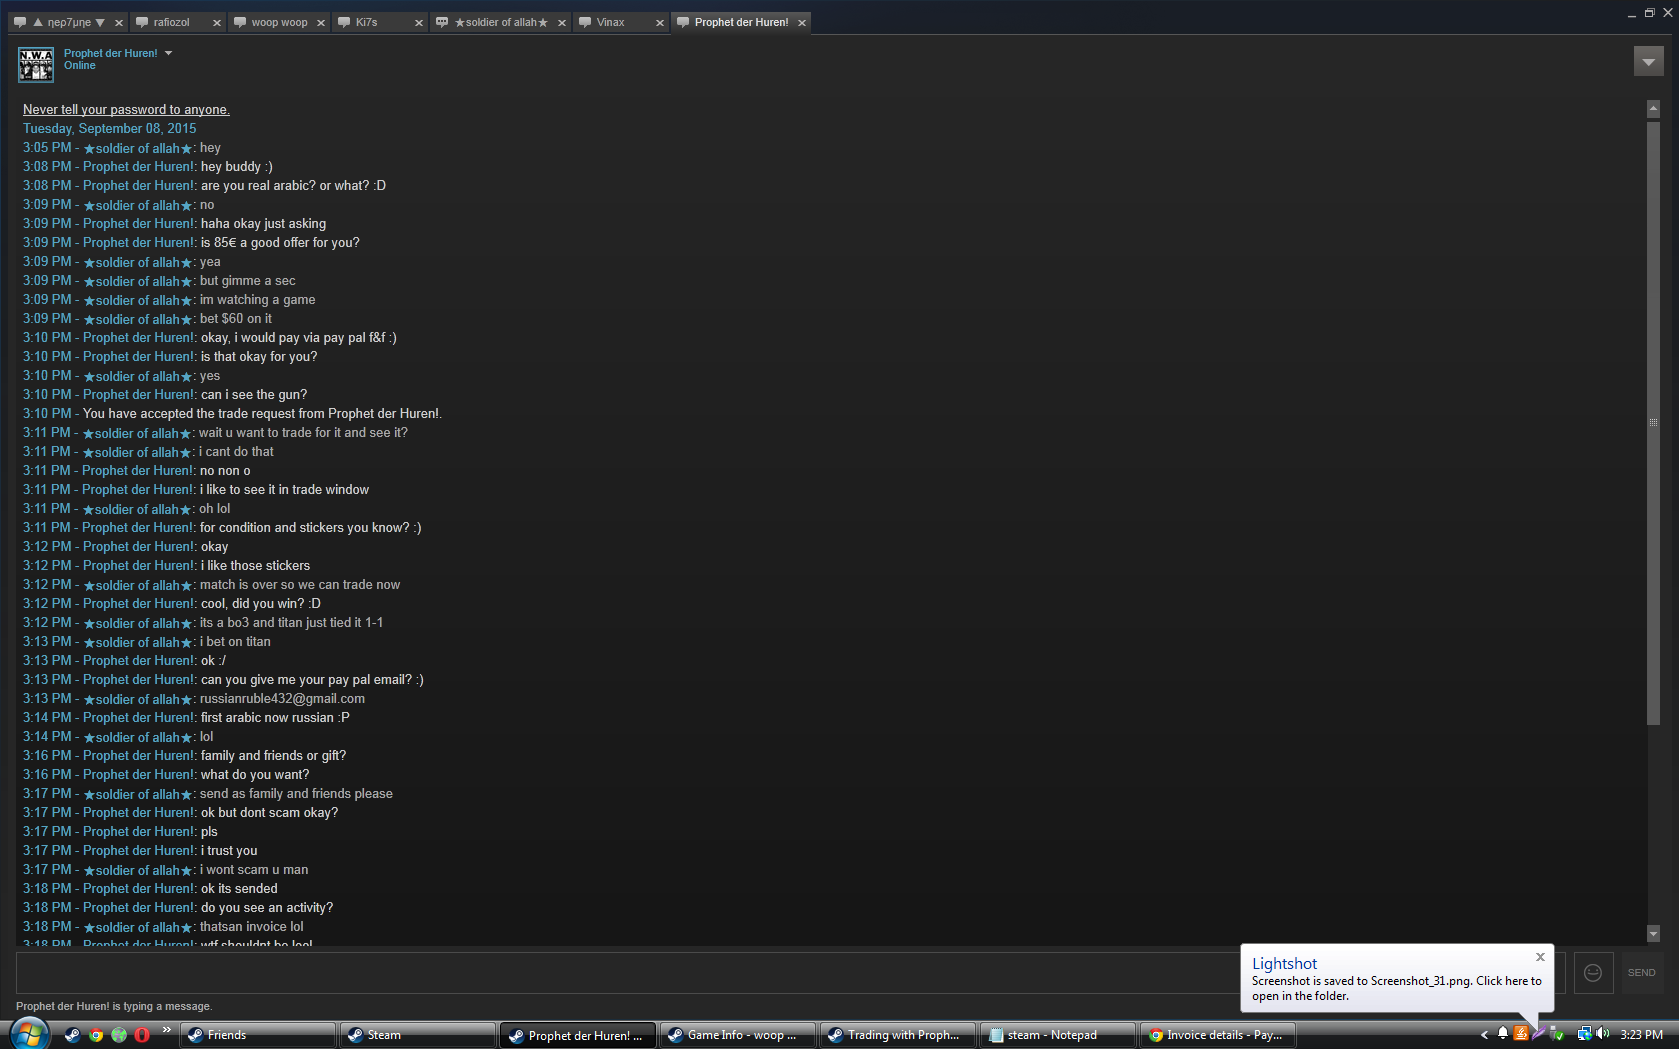Image resolution: width=1679 pixels, height=1049 pixels.
Task: Switch to the woop woop chat tab
Action: click(279, 22)
